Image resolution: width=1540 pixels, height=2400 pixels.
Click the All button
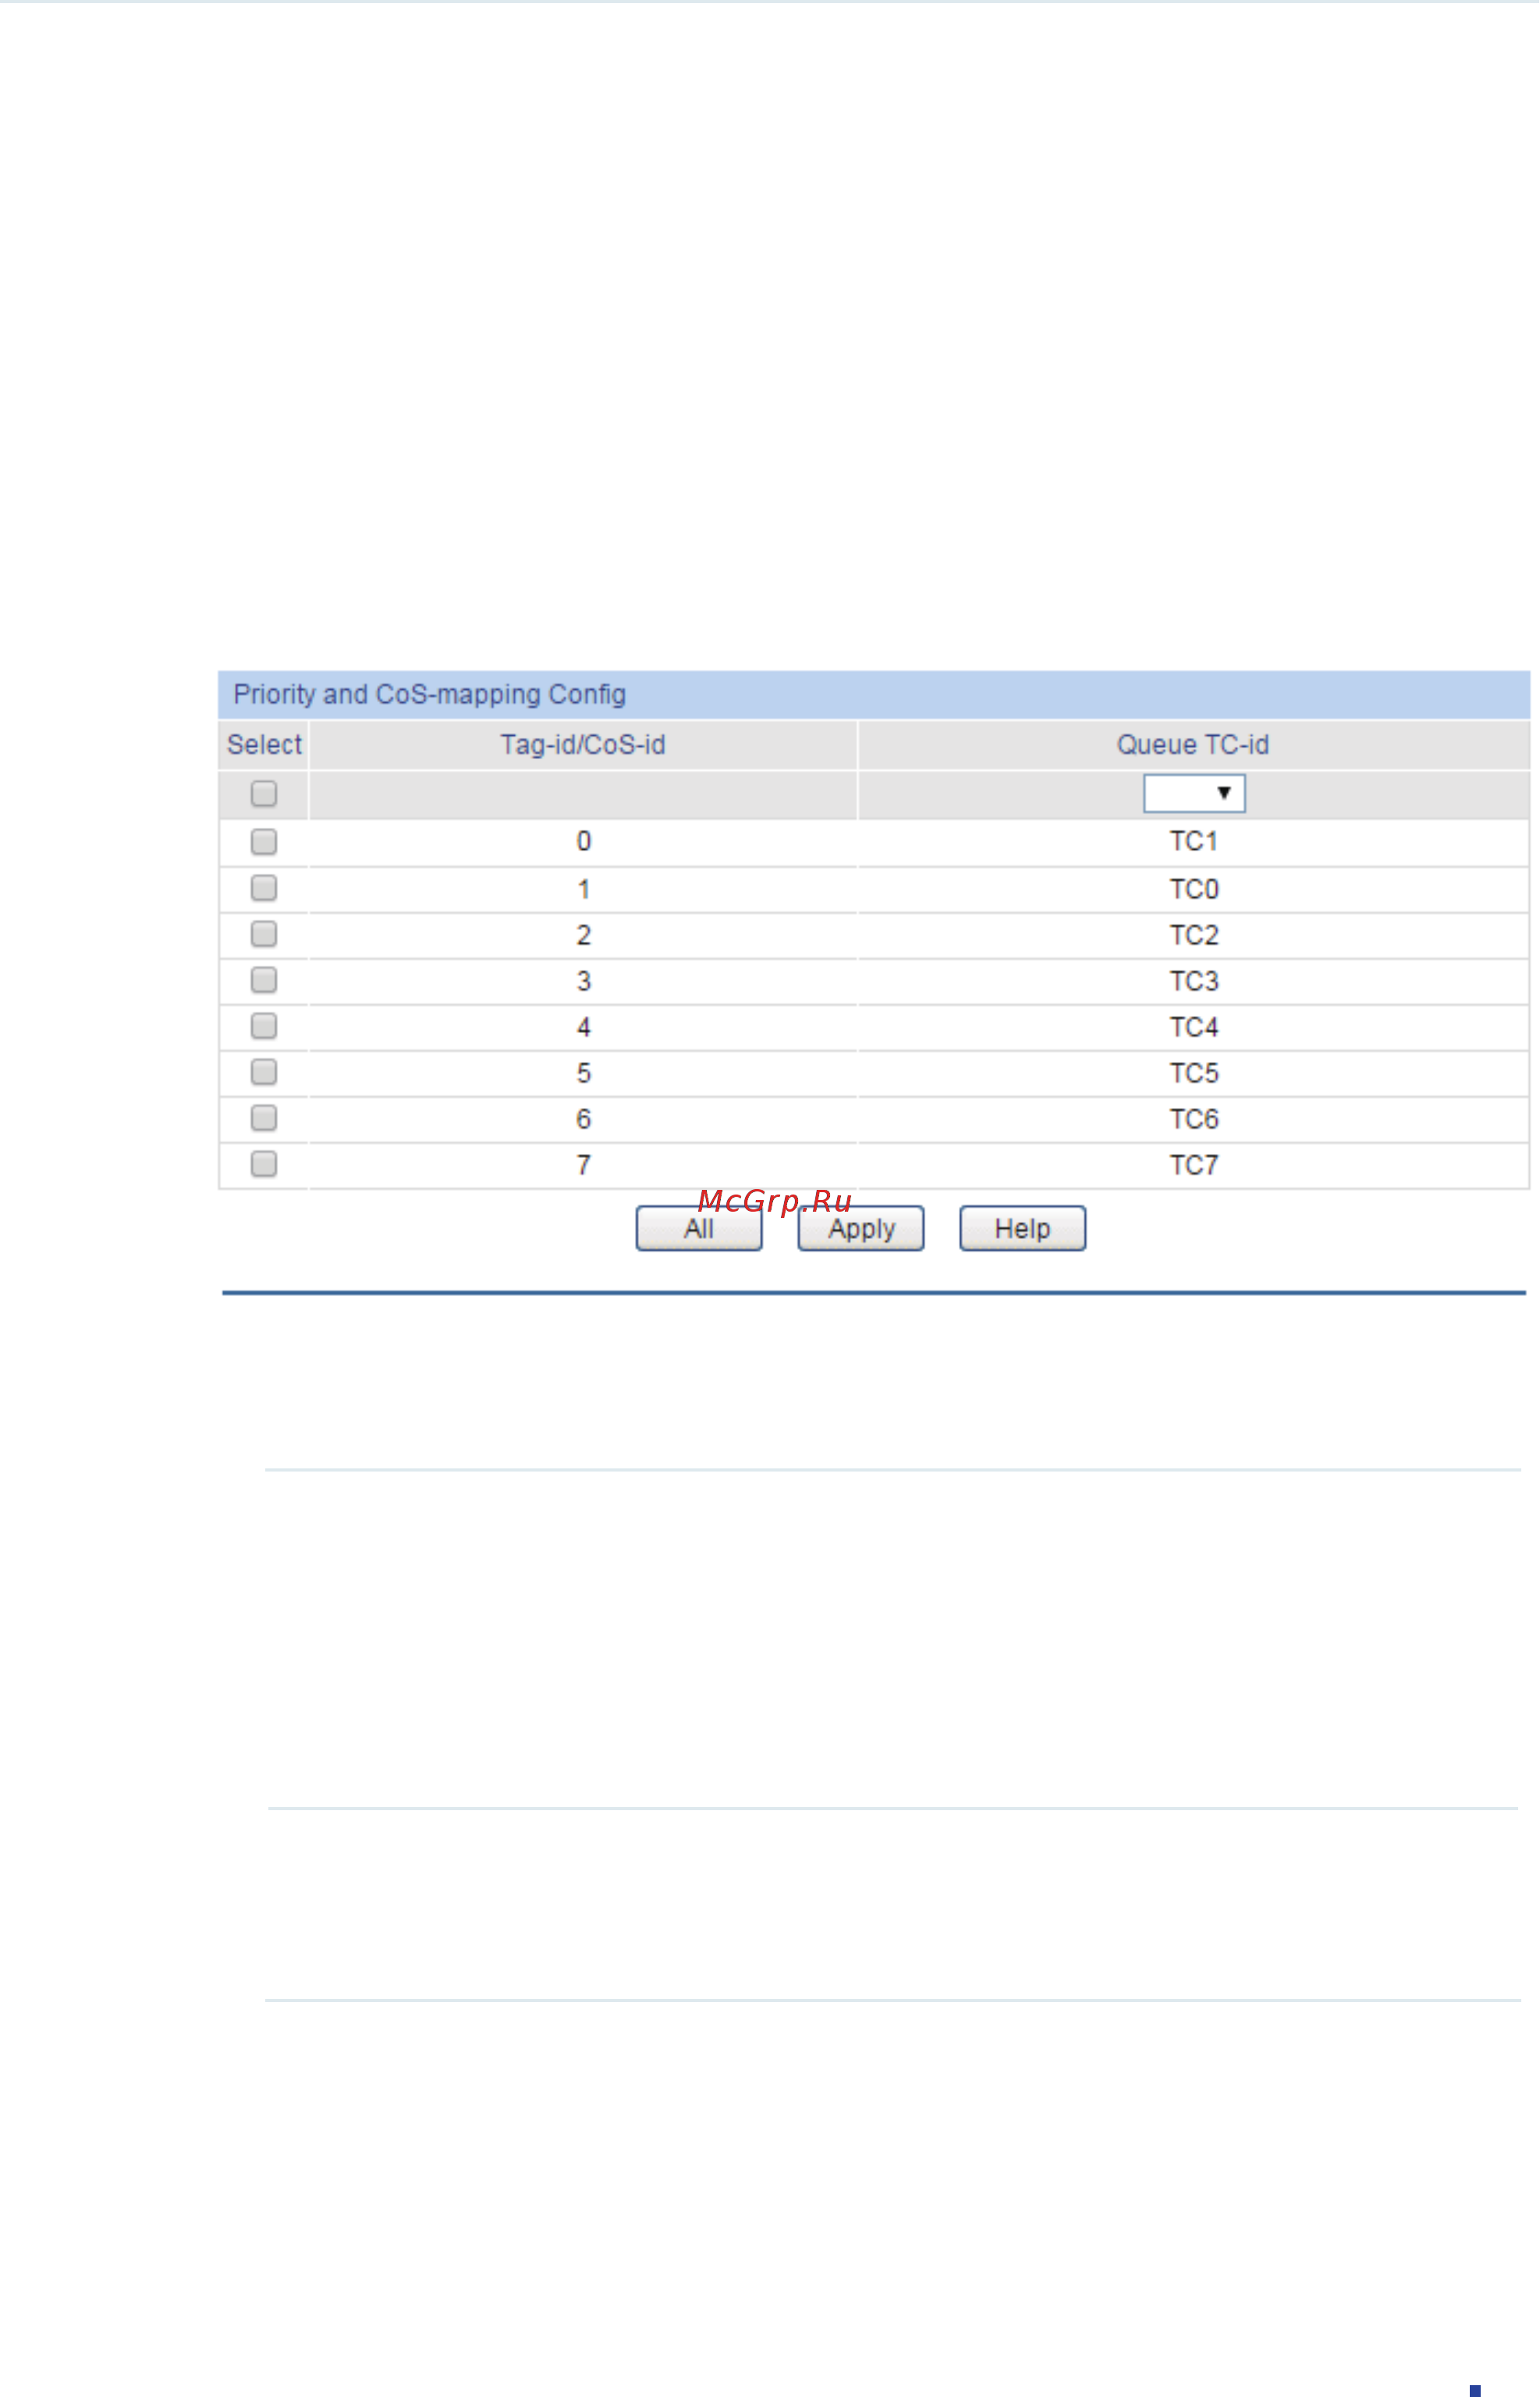pos(699,1229)
